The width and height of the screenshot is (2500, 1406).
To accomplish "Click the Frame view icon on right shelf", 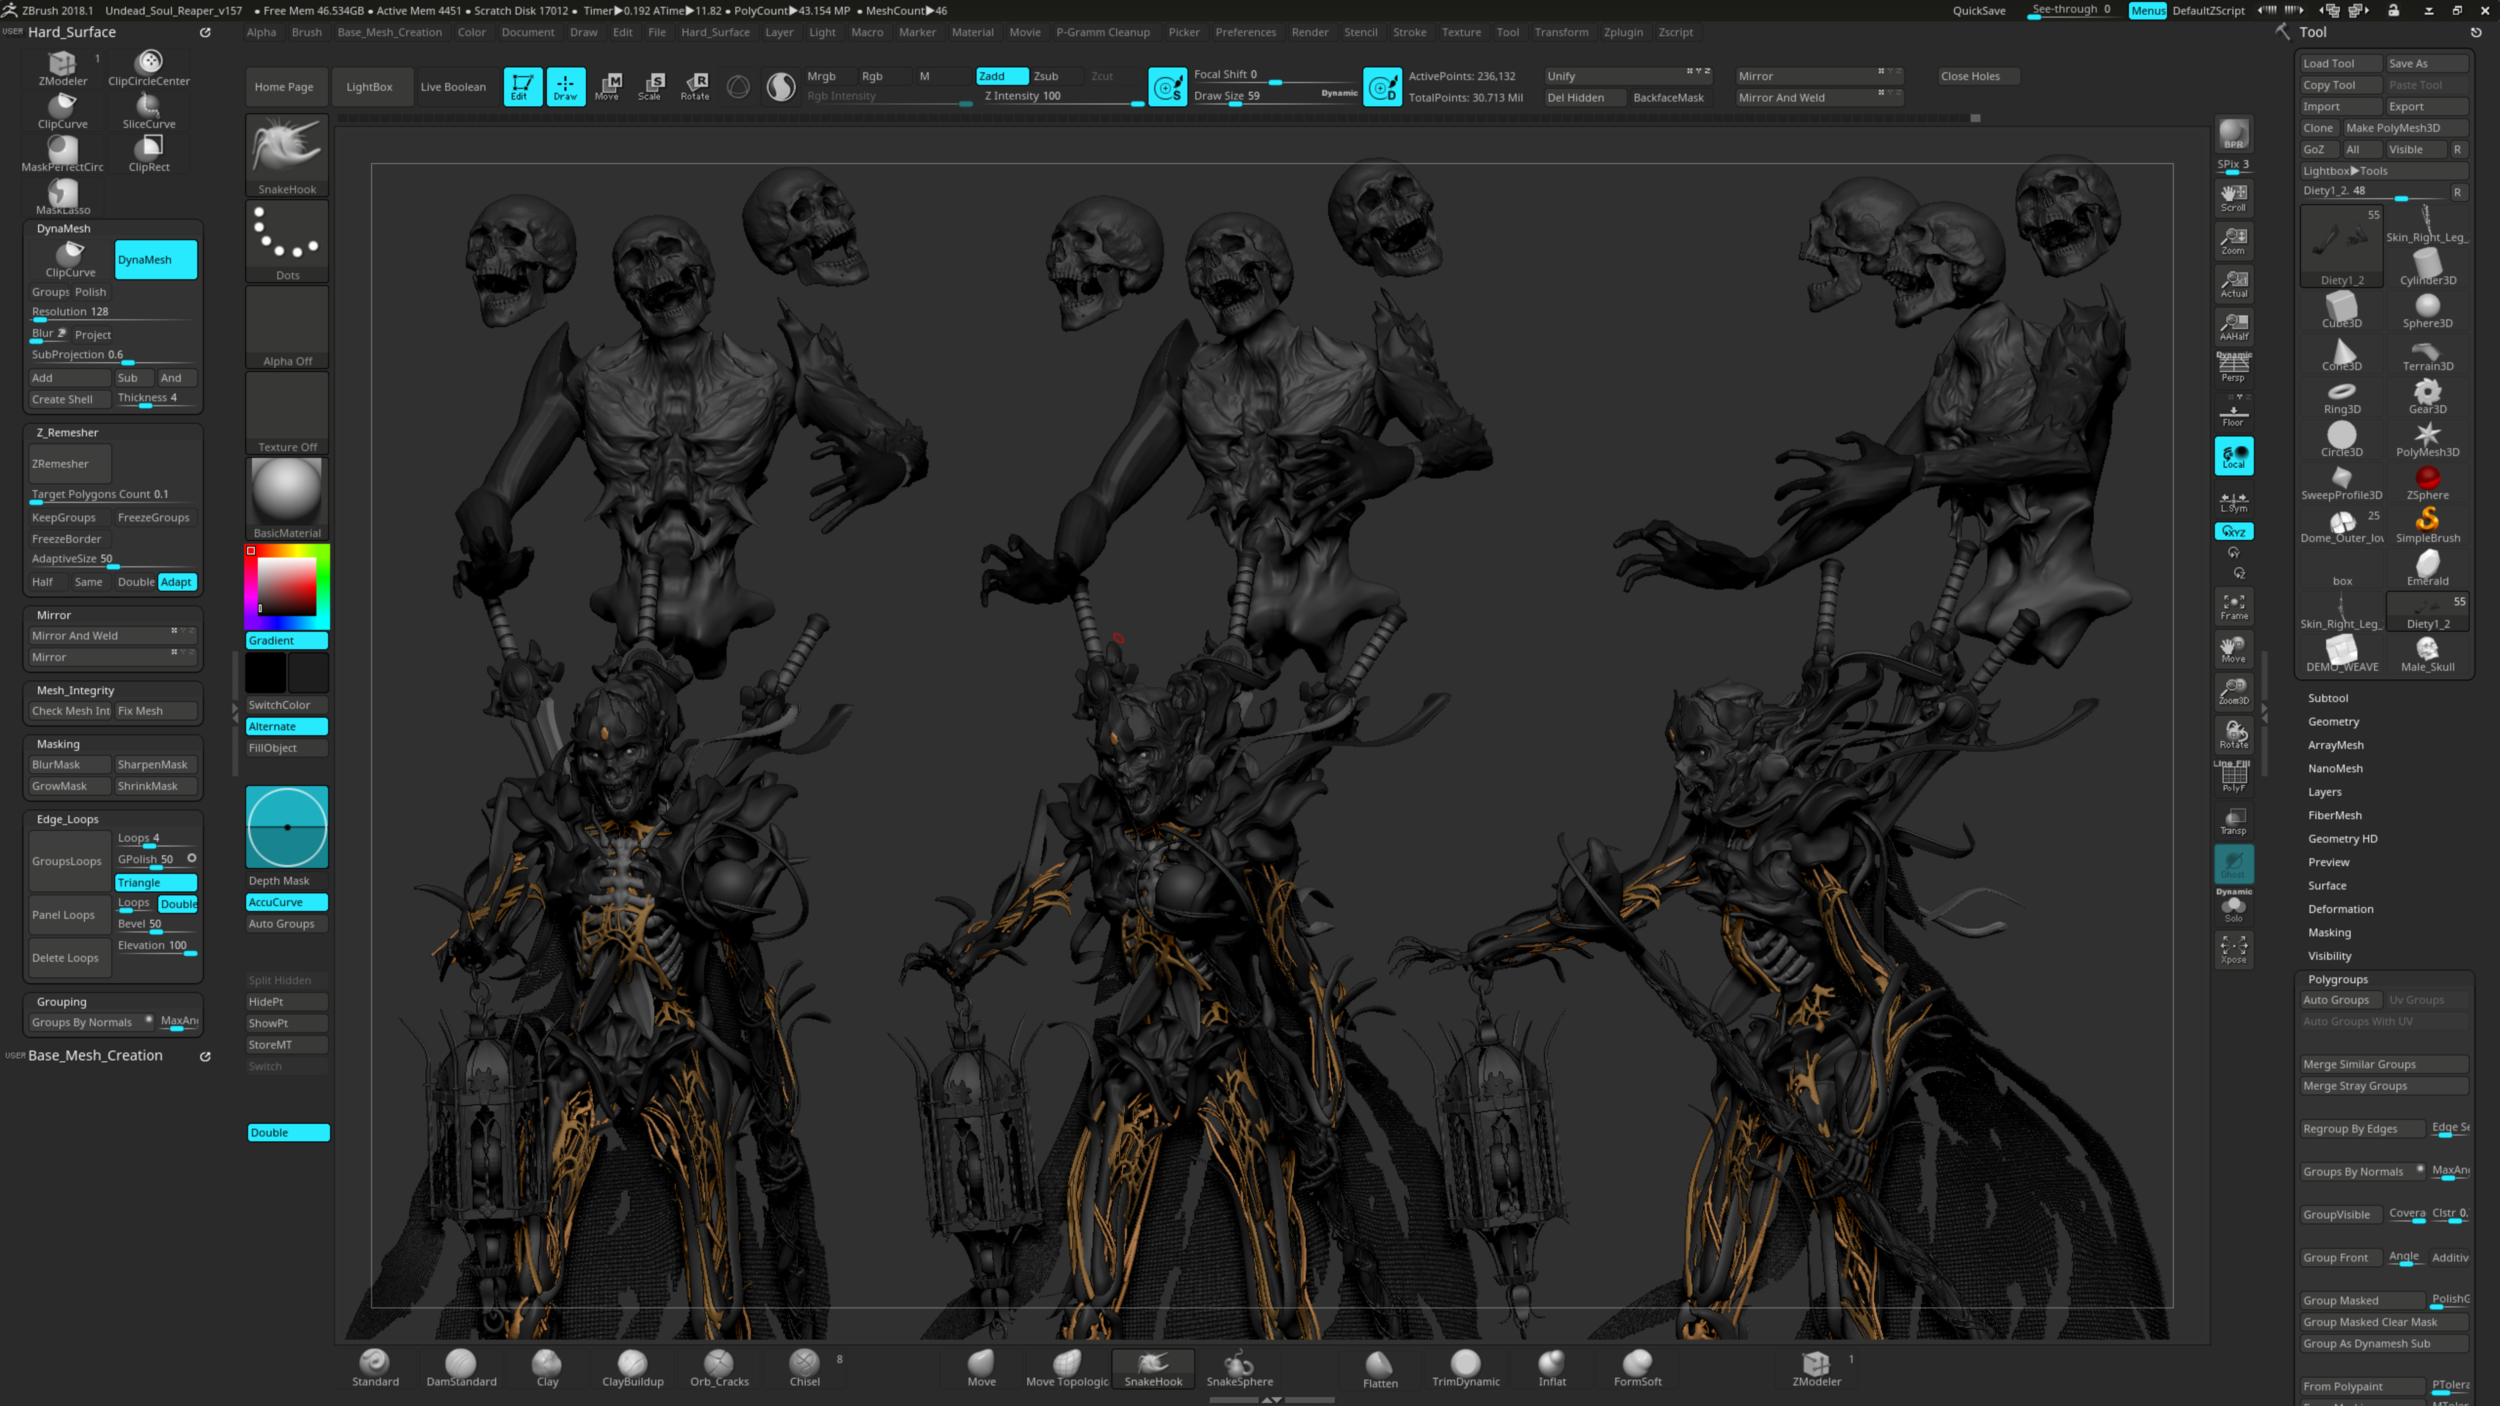I will point(2233,606).
